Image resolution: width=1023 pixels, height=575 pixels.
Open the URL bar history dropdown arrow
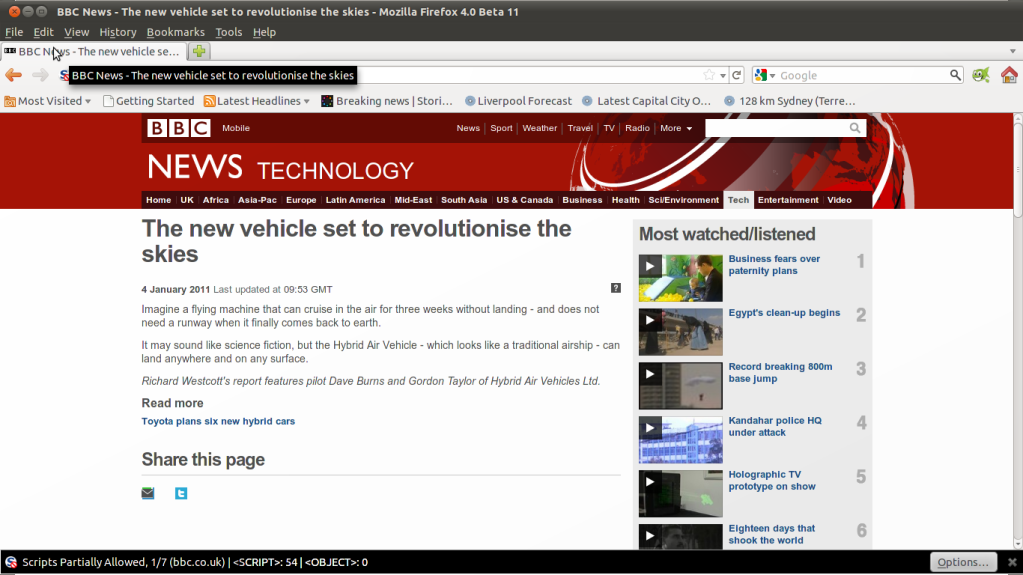[x=722, y=76]
